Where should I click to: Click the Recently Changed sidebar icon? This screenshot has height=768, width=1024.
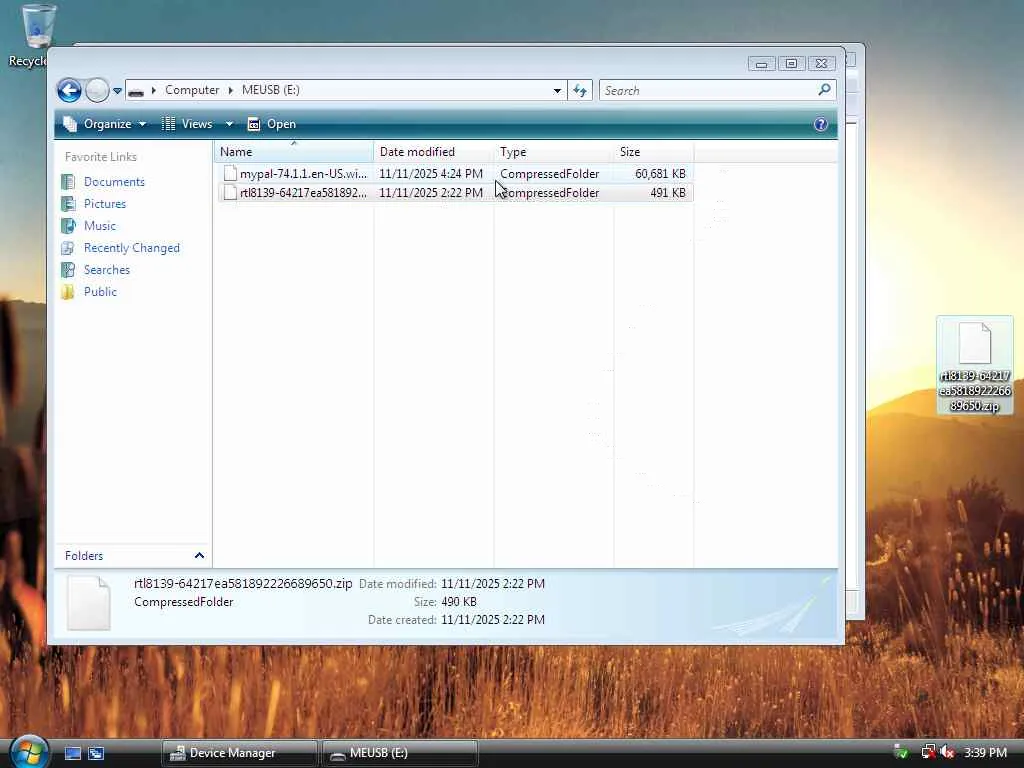point(68,248)
